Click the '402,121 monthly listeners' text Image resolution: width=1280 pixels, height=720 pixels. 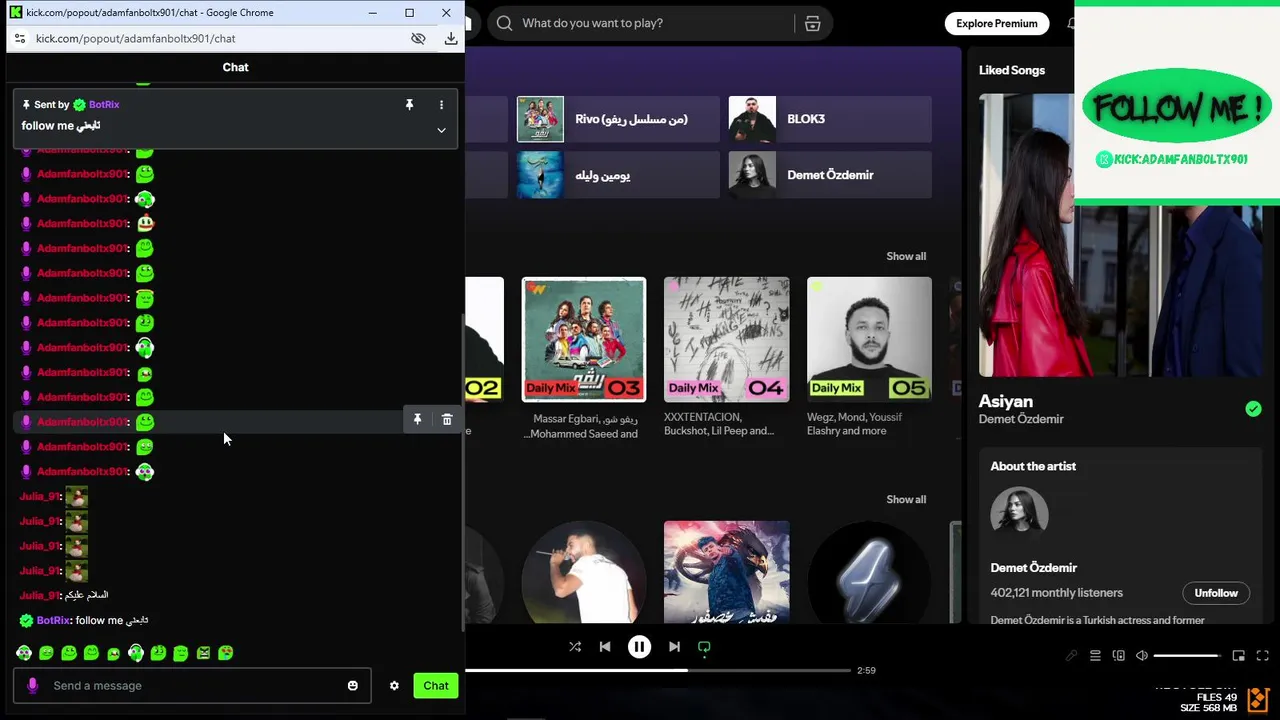[x=1056, y=593]
